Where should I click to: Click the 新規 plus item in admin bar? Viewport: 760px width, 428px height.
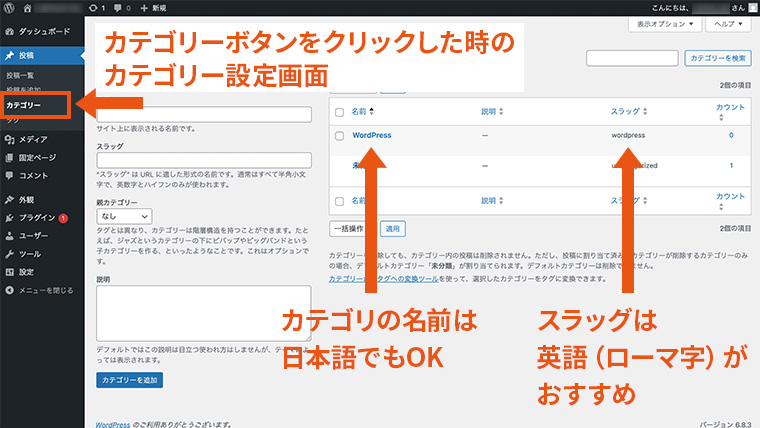153,8
